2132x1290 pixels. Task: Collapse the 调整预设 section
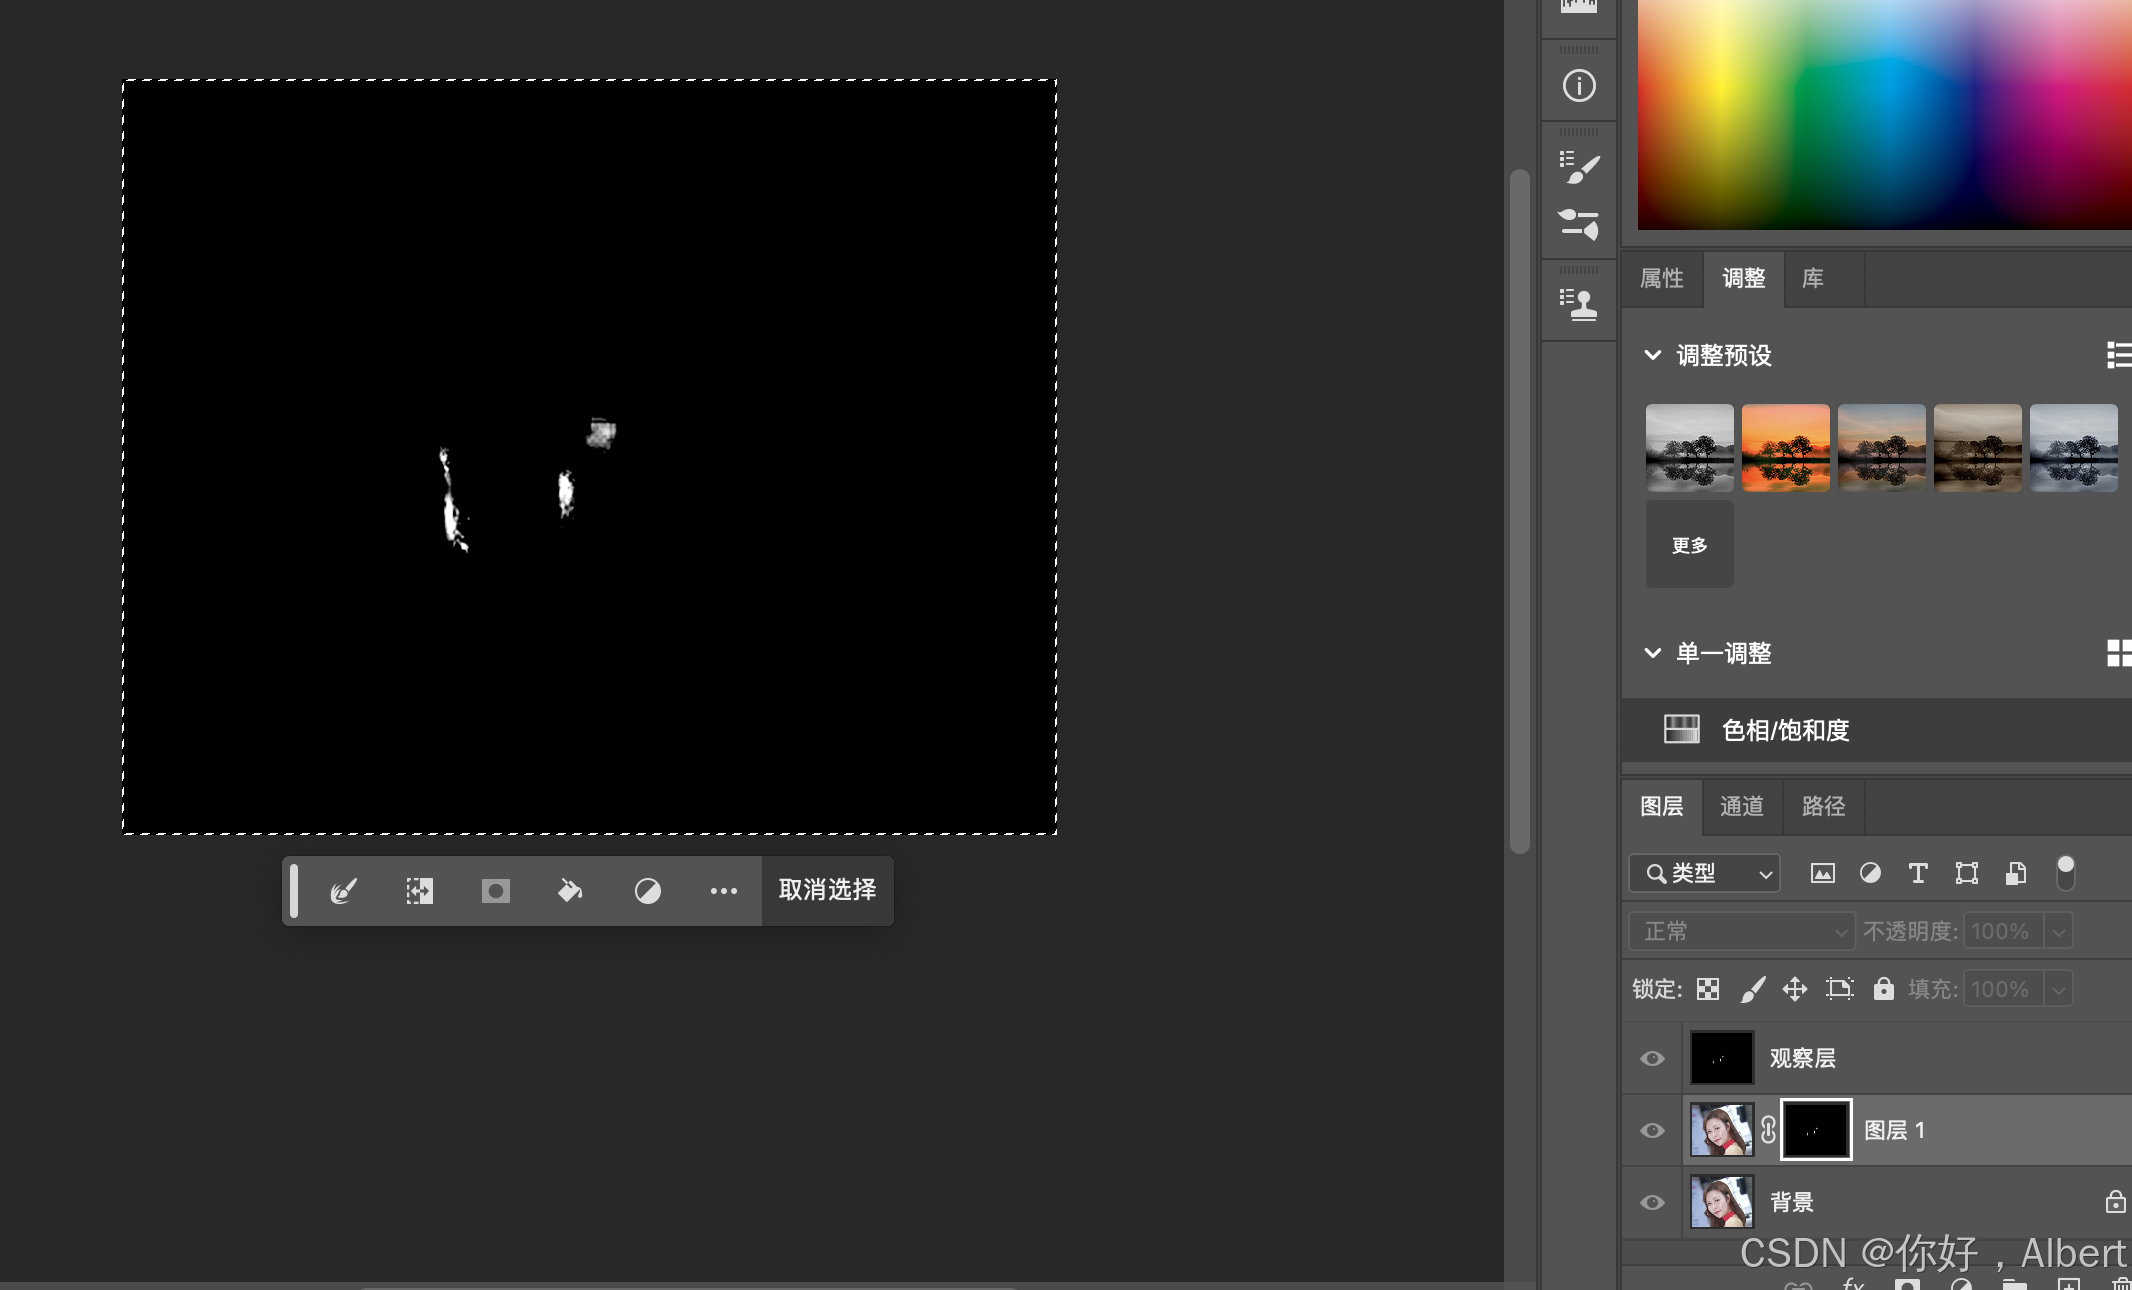(x=1653, y=355)
